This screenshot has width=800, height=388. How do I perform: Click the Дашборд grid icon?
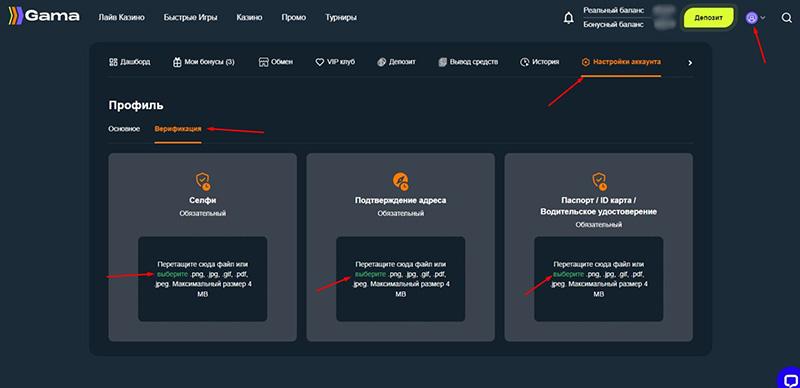tap(113, 62)
